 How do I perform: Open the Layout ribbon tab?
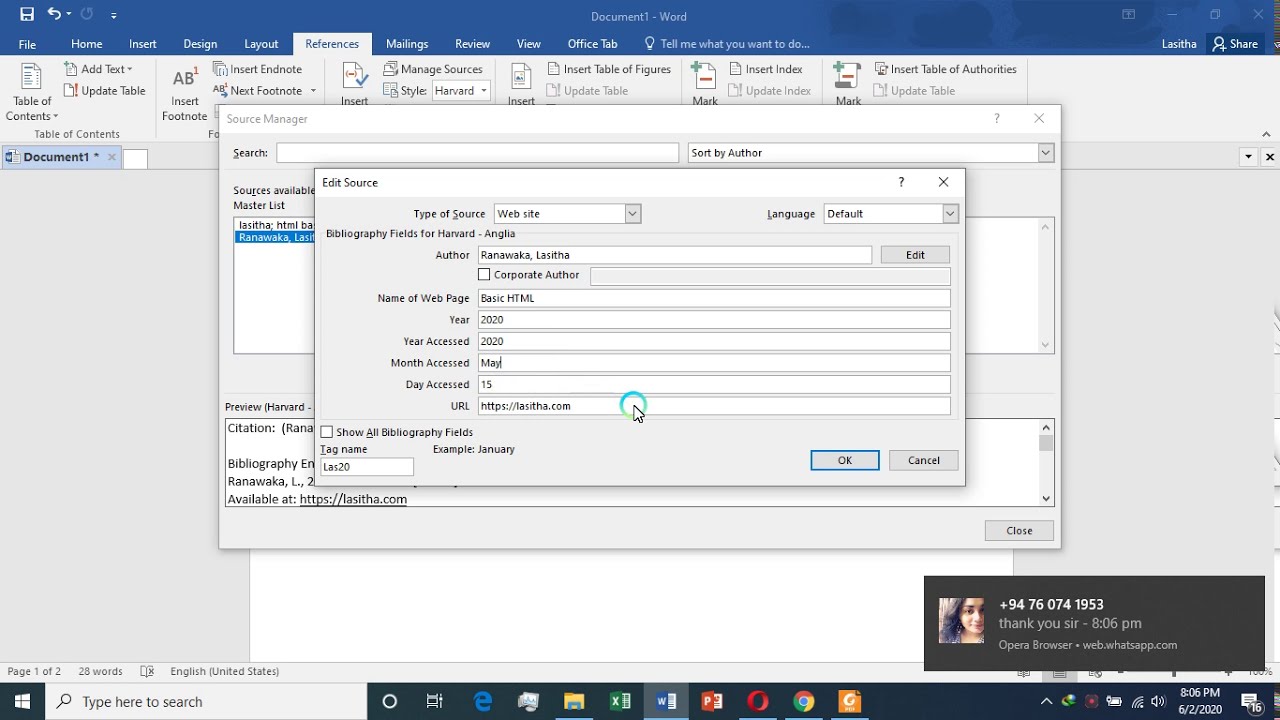click(261, 44)
